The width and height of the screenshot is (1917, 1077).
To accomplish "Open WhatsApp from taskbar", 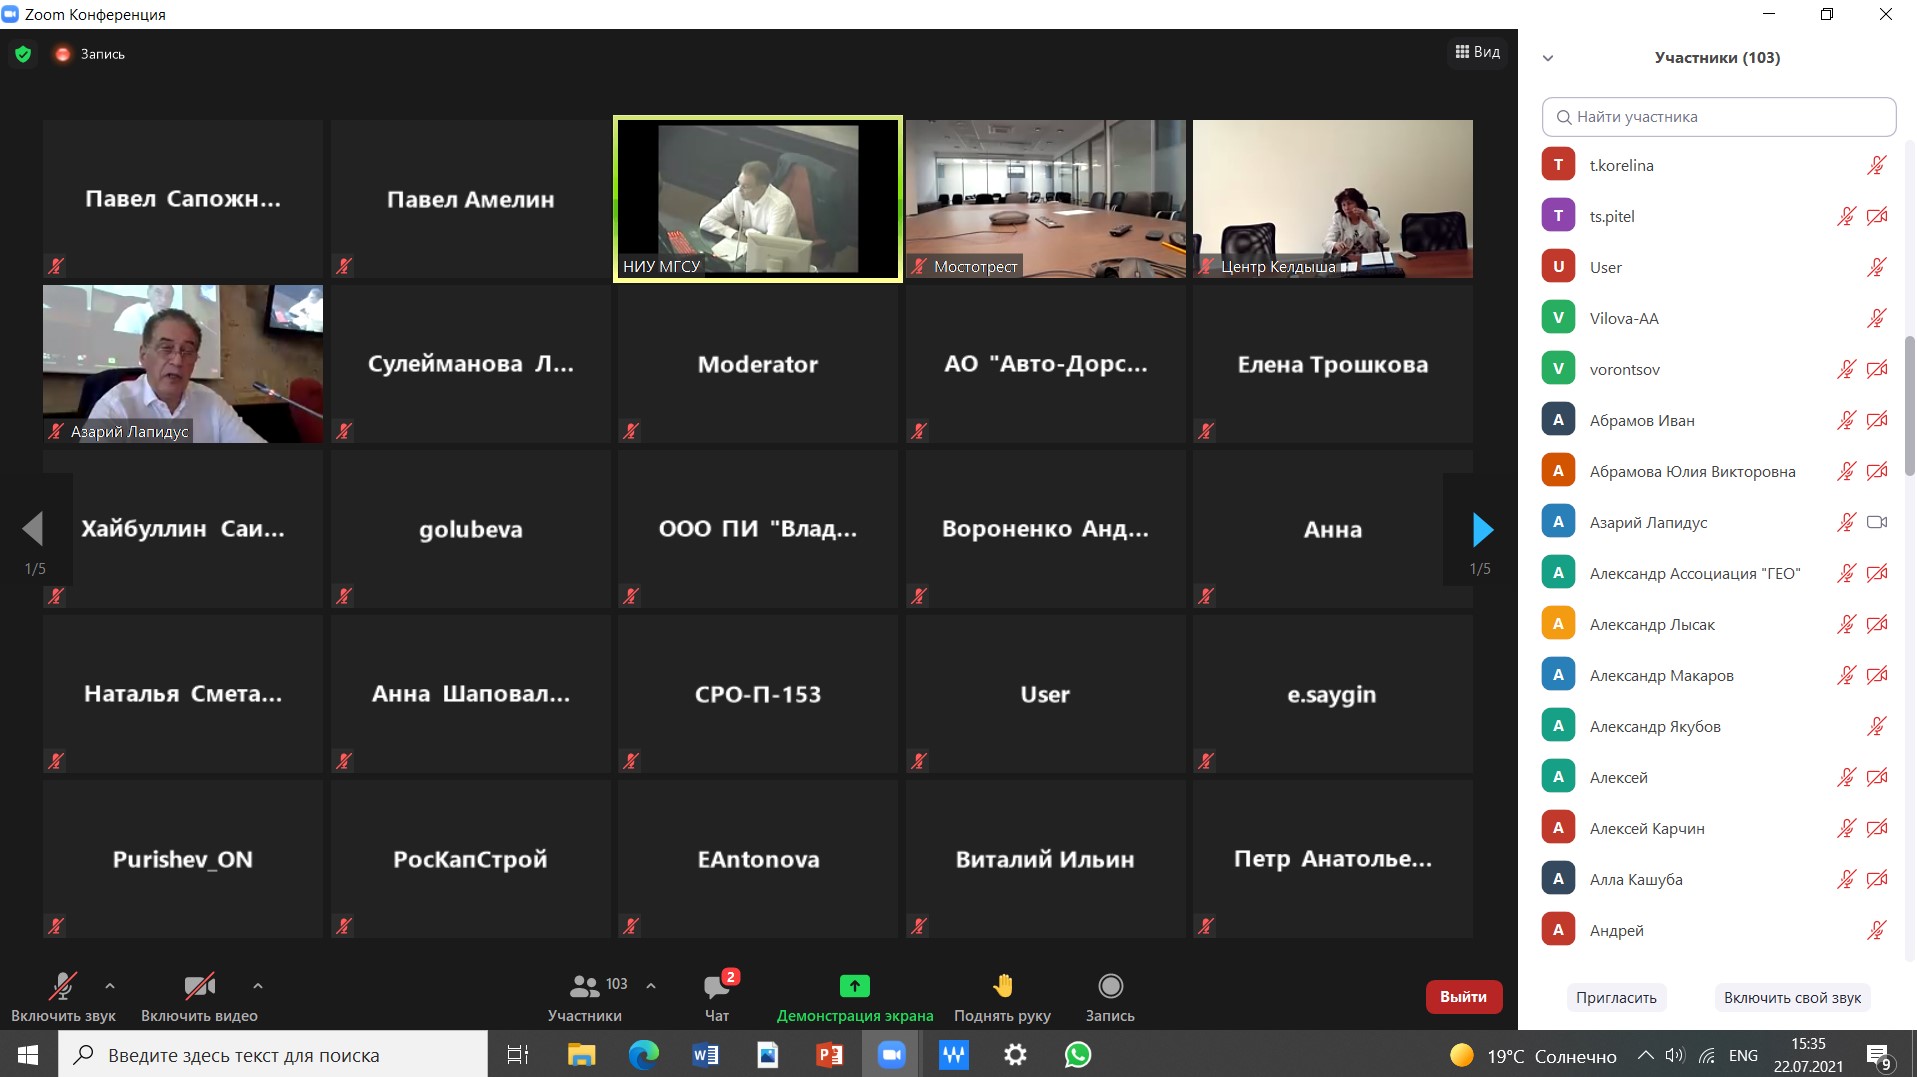I will tap(1077, 1055).
